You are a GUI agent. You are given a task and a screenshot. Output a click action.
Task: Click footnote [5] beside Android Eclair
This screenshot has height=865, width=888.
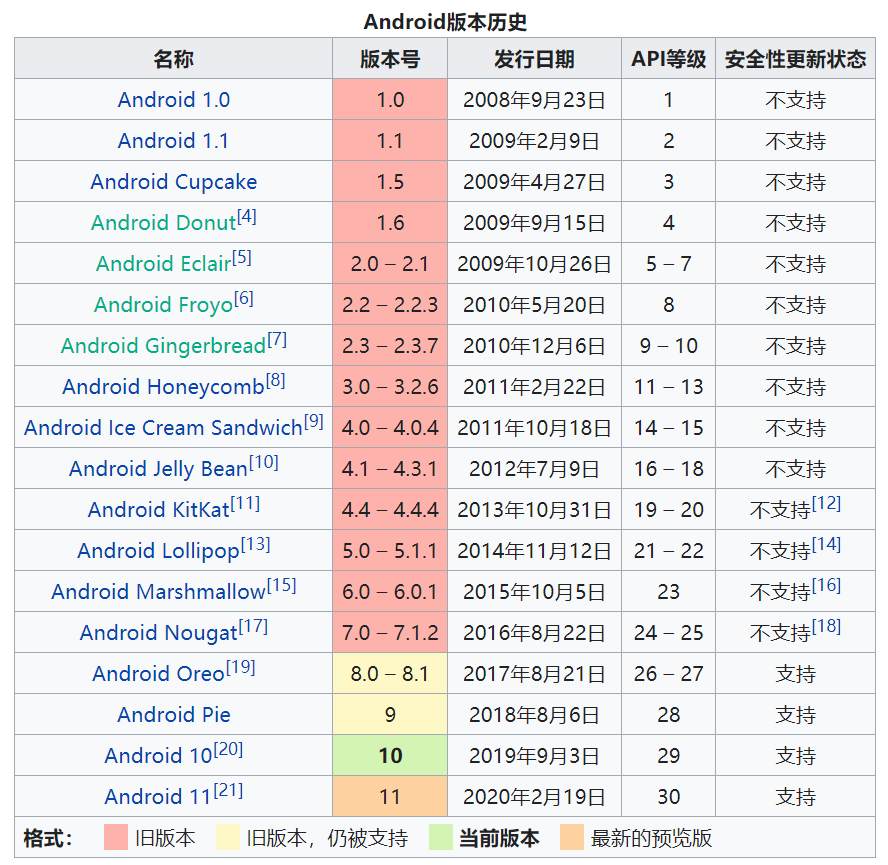pos(242,258)
